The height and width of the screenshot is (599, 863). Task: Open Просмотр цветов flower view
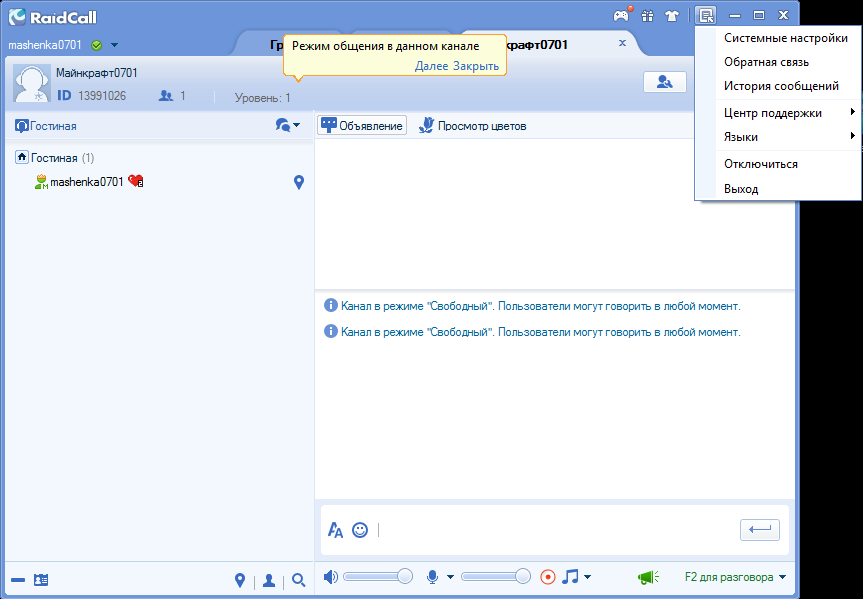coord(473,126)
